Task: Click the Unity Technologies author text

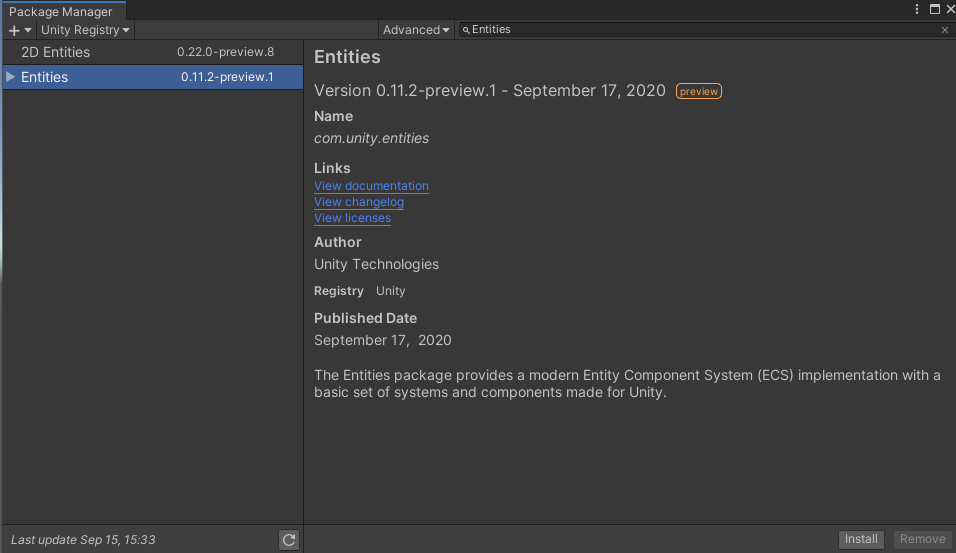Action: tap(376, 264)
